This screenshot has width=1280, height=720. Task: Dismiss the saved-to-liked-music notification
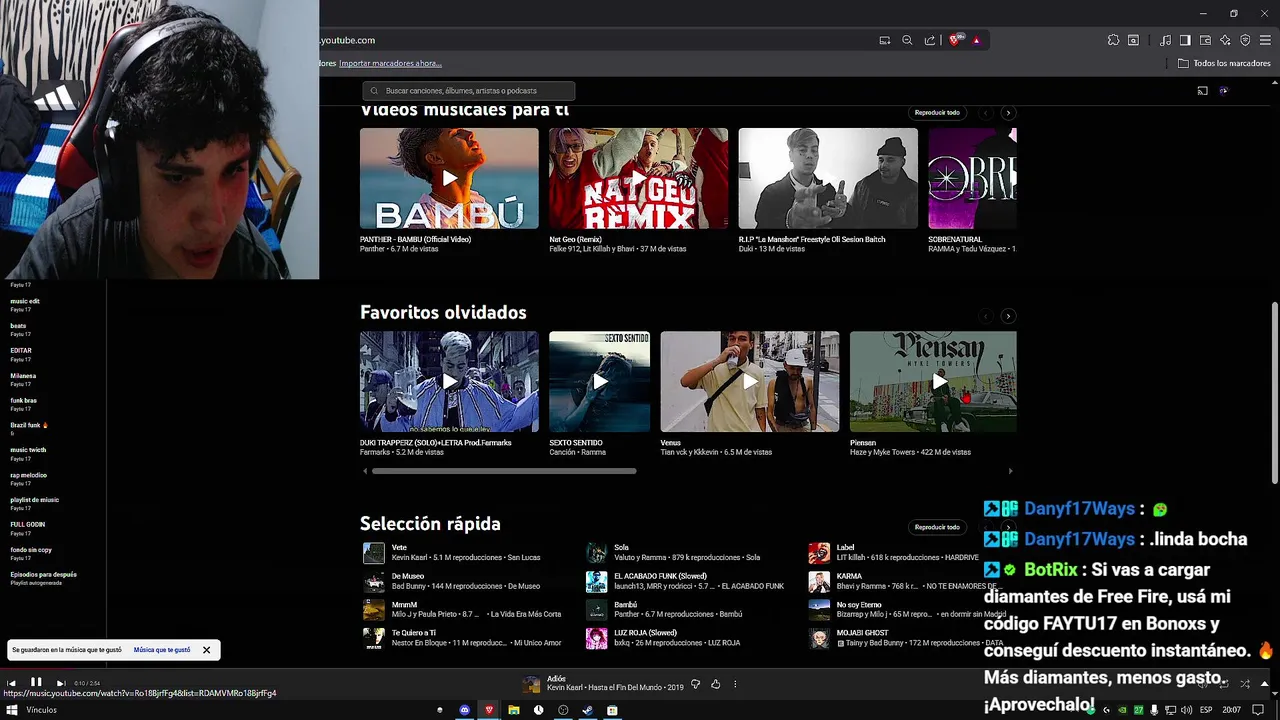(206, 650)
